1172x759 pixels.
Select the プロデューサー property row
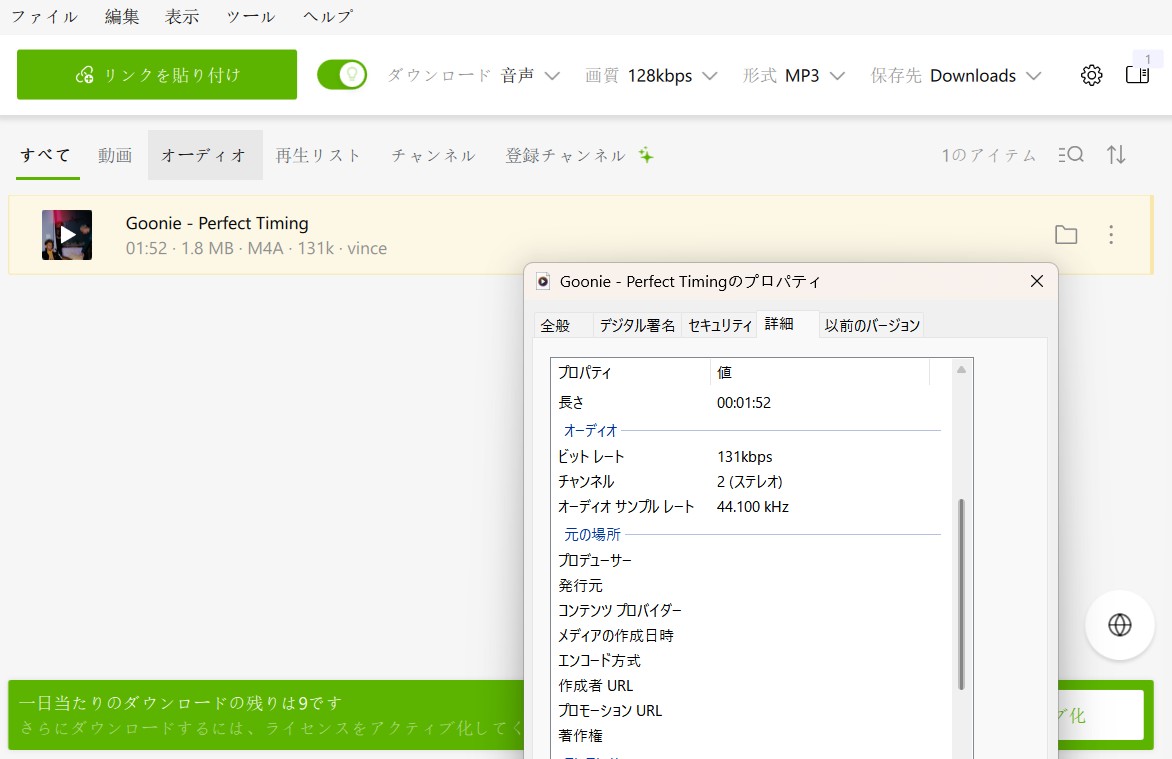[x=748, y=560]
